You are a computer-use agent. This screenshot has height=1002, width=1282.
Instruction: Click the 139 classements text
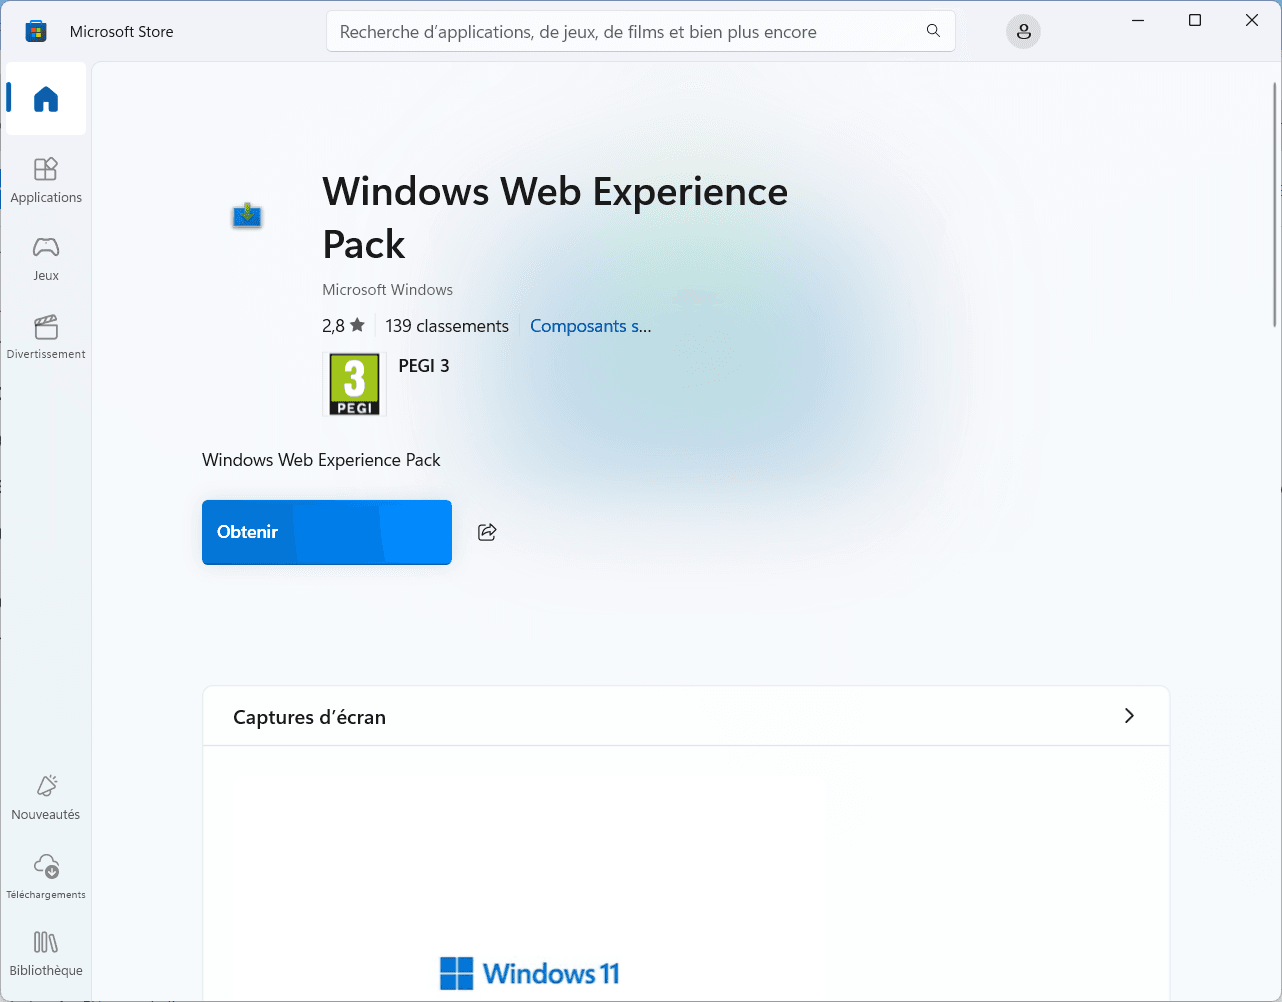tap(447, 326)
